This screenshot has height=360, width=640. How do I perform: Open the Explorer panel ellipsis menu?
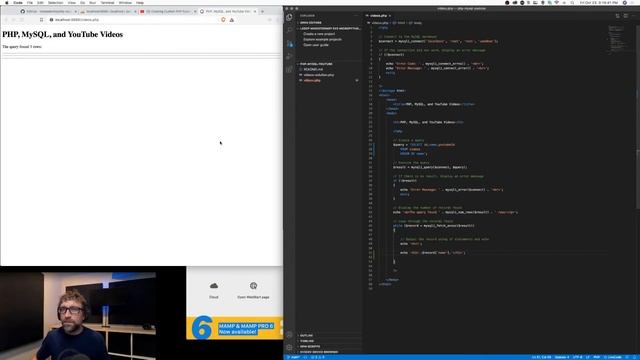pyautogui.click(x=356, y=16)
